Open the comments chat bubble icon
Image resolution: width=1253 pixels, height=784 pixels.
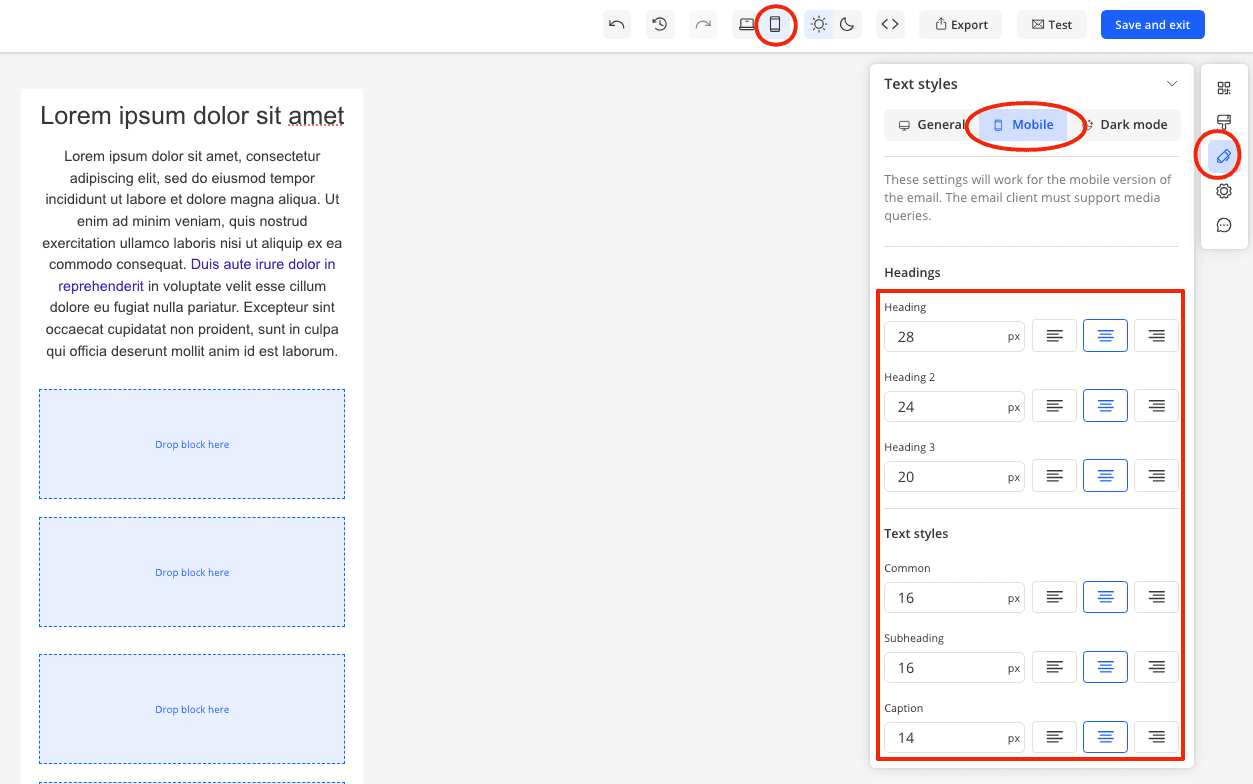coord(1224,225)
